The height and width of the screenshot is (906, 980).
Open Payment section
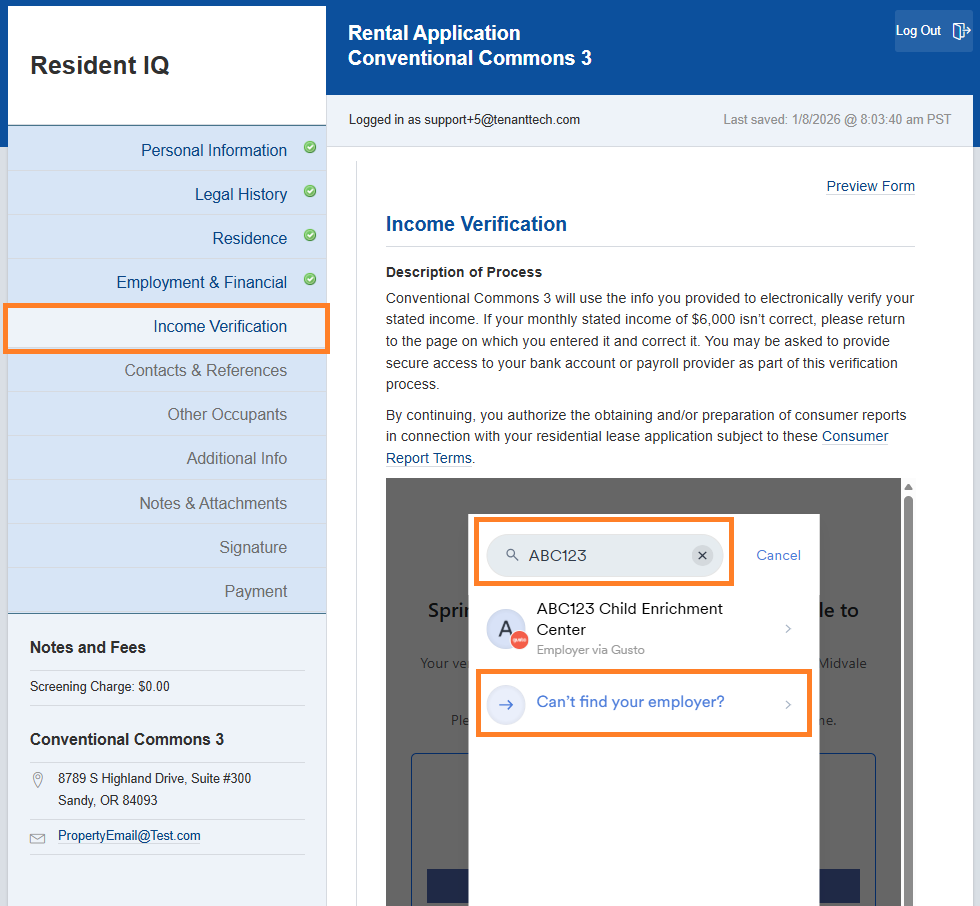point(256,591)
